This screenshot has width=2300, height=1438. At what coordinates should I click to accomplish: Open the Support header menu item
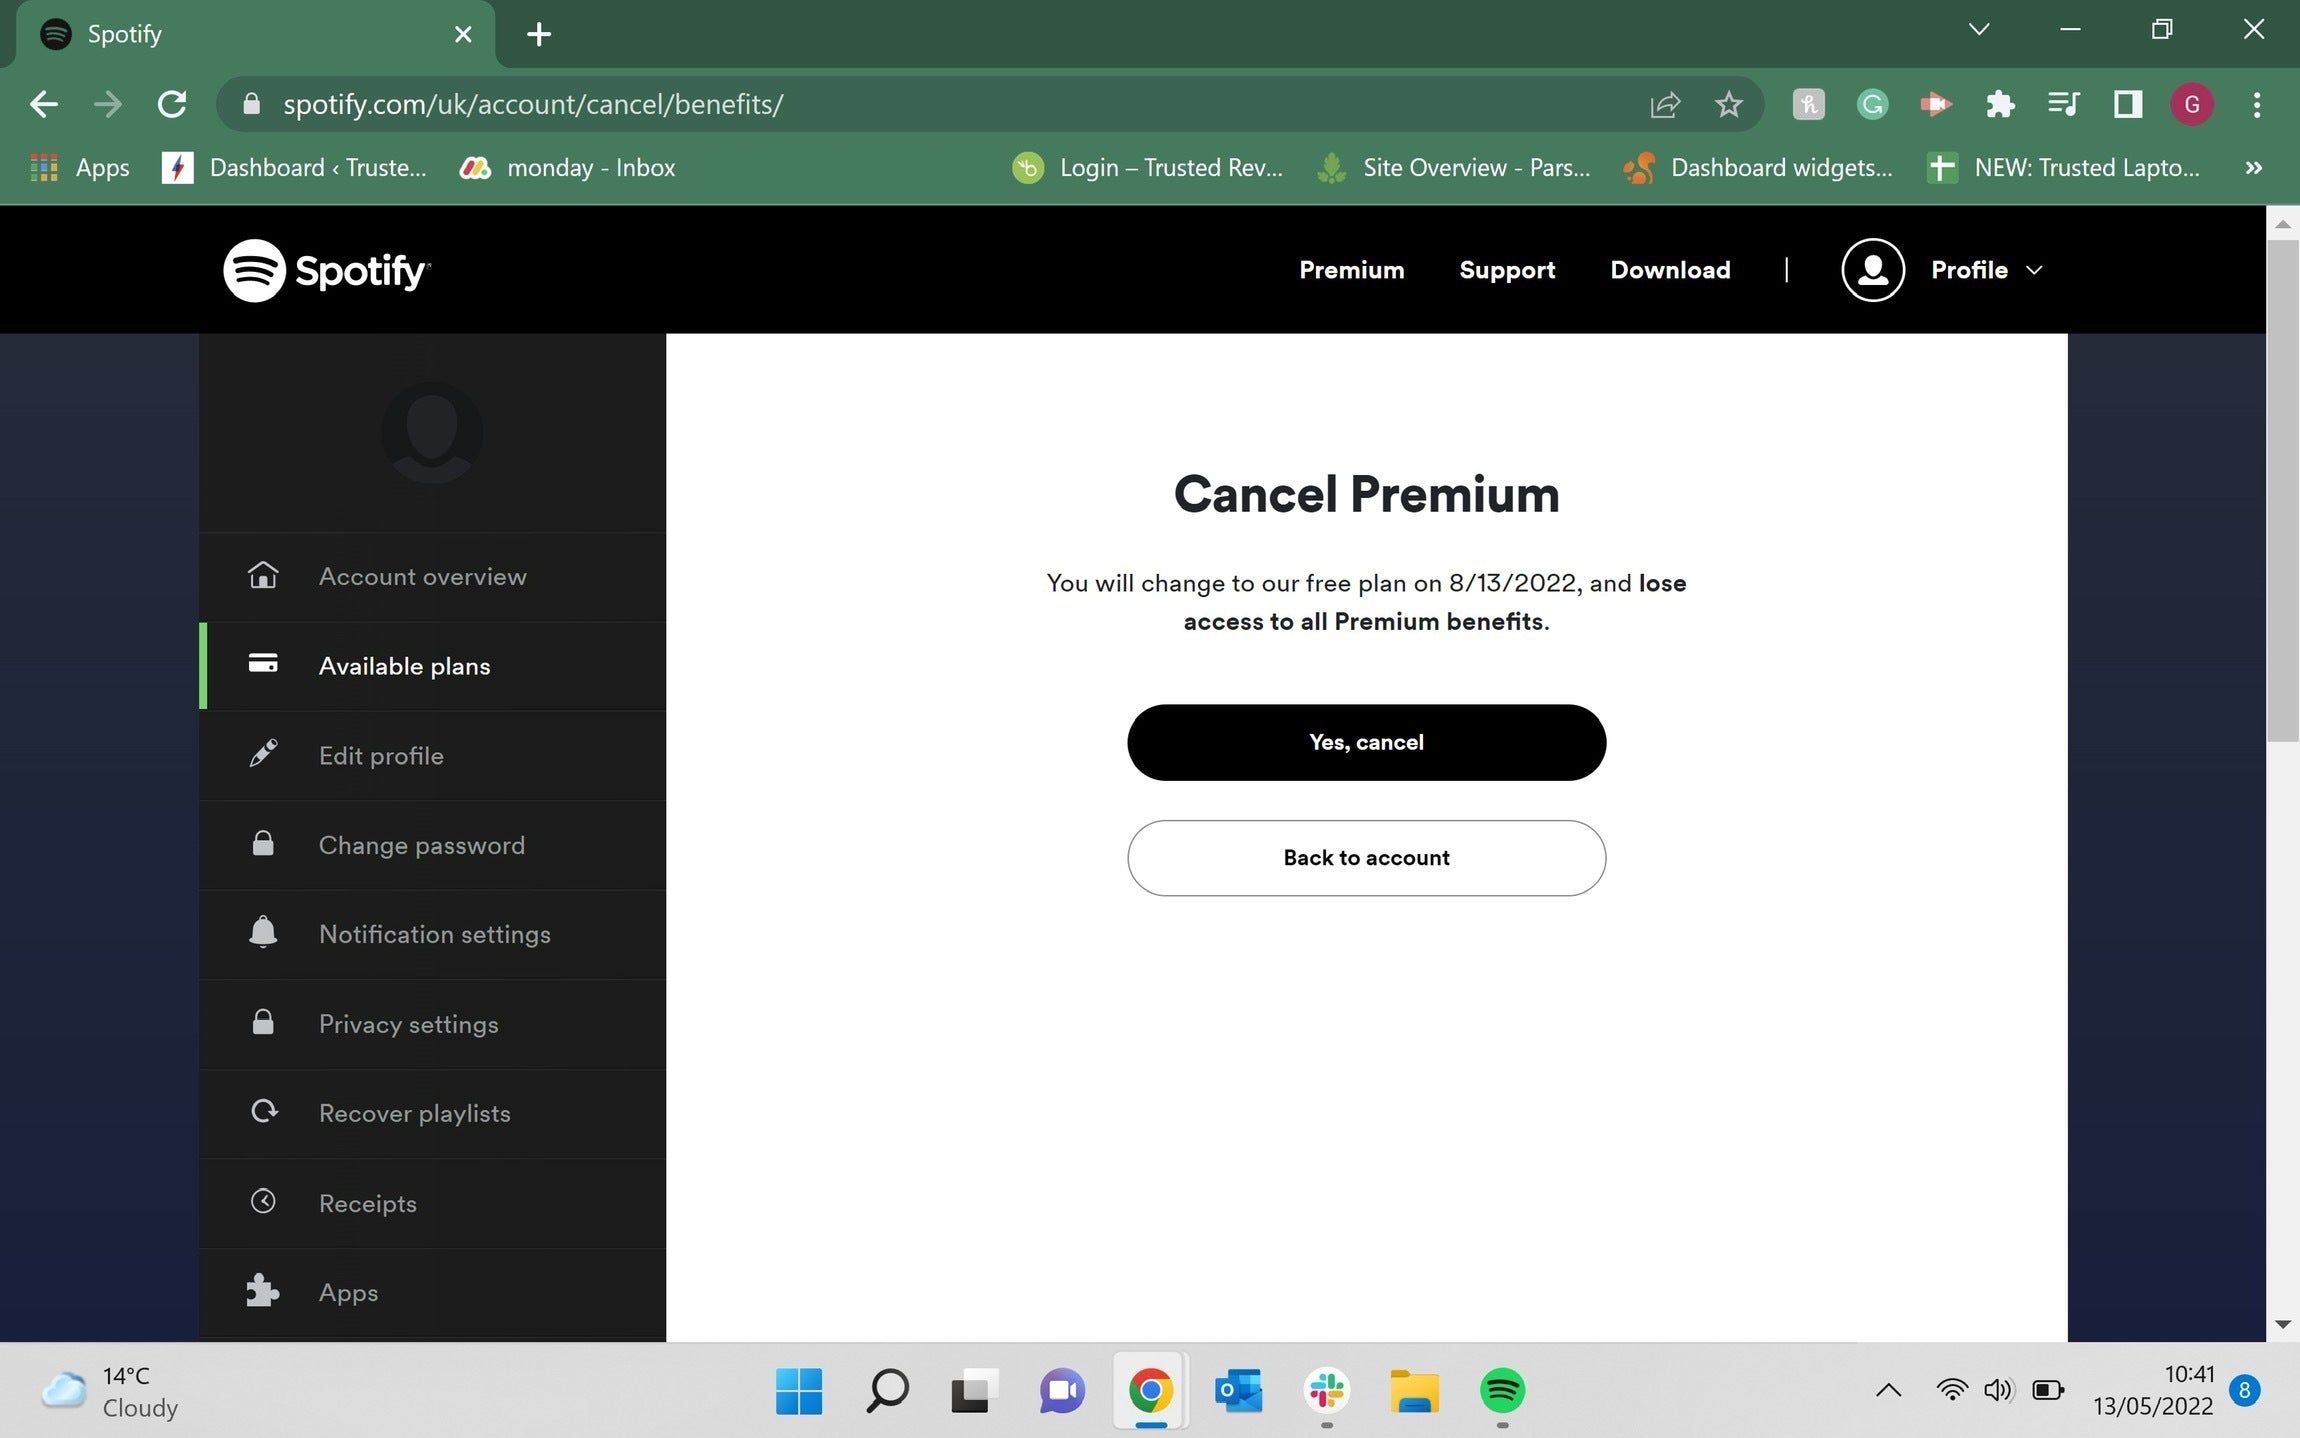click(x=1507, y=270)
